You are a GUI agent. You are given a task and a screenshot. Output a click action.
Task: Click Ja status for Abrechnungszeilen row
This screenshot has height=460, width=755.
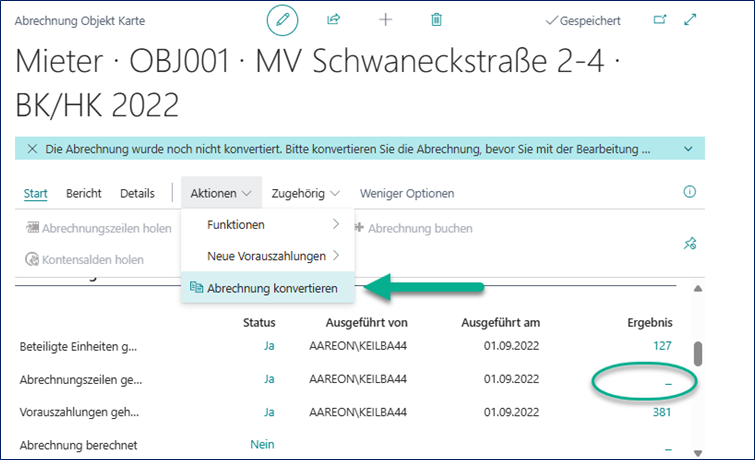pyautogui.click(x=269, y=379)
